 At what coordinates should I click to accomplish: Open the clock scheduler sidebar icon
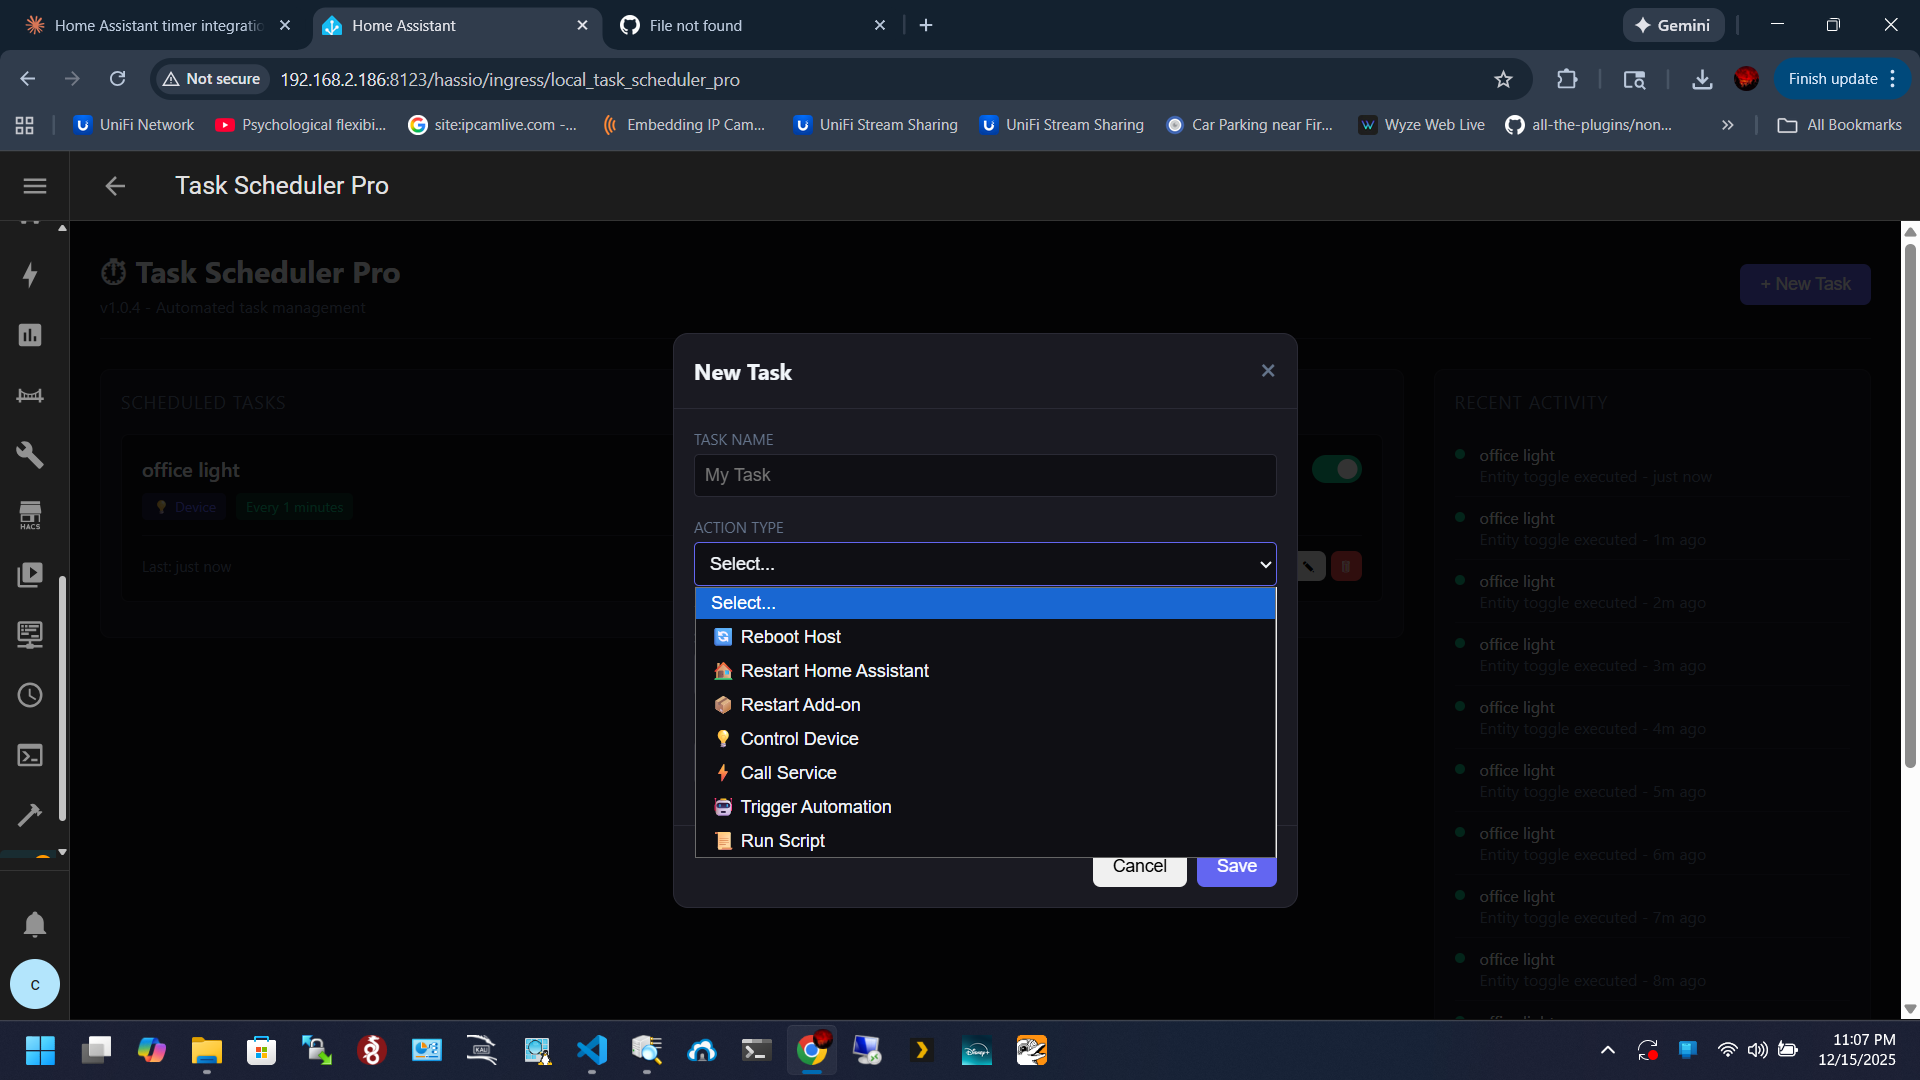tap(30, 695)
